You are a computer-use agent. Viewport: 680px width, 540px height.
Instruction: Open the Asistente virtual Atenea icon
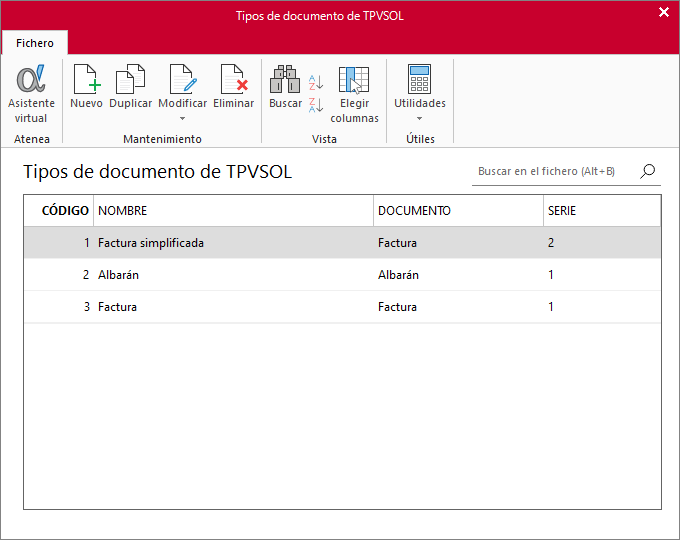tap(31, 93)
